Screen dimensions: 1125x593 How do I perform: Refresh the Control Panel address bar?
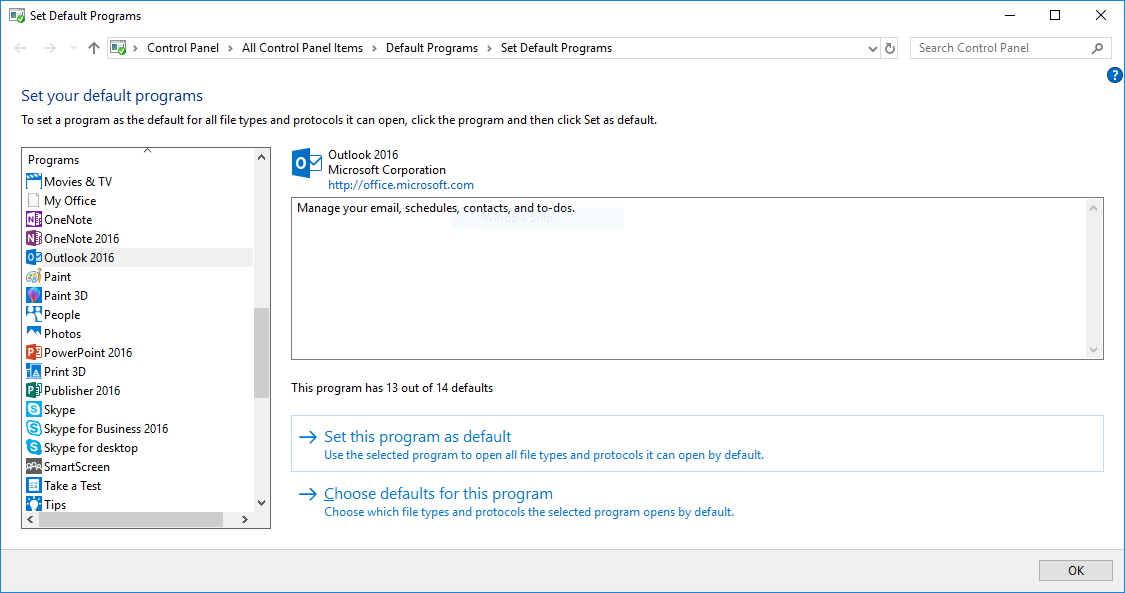[x=890, y=48]
